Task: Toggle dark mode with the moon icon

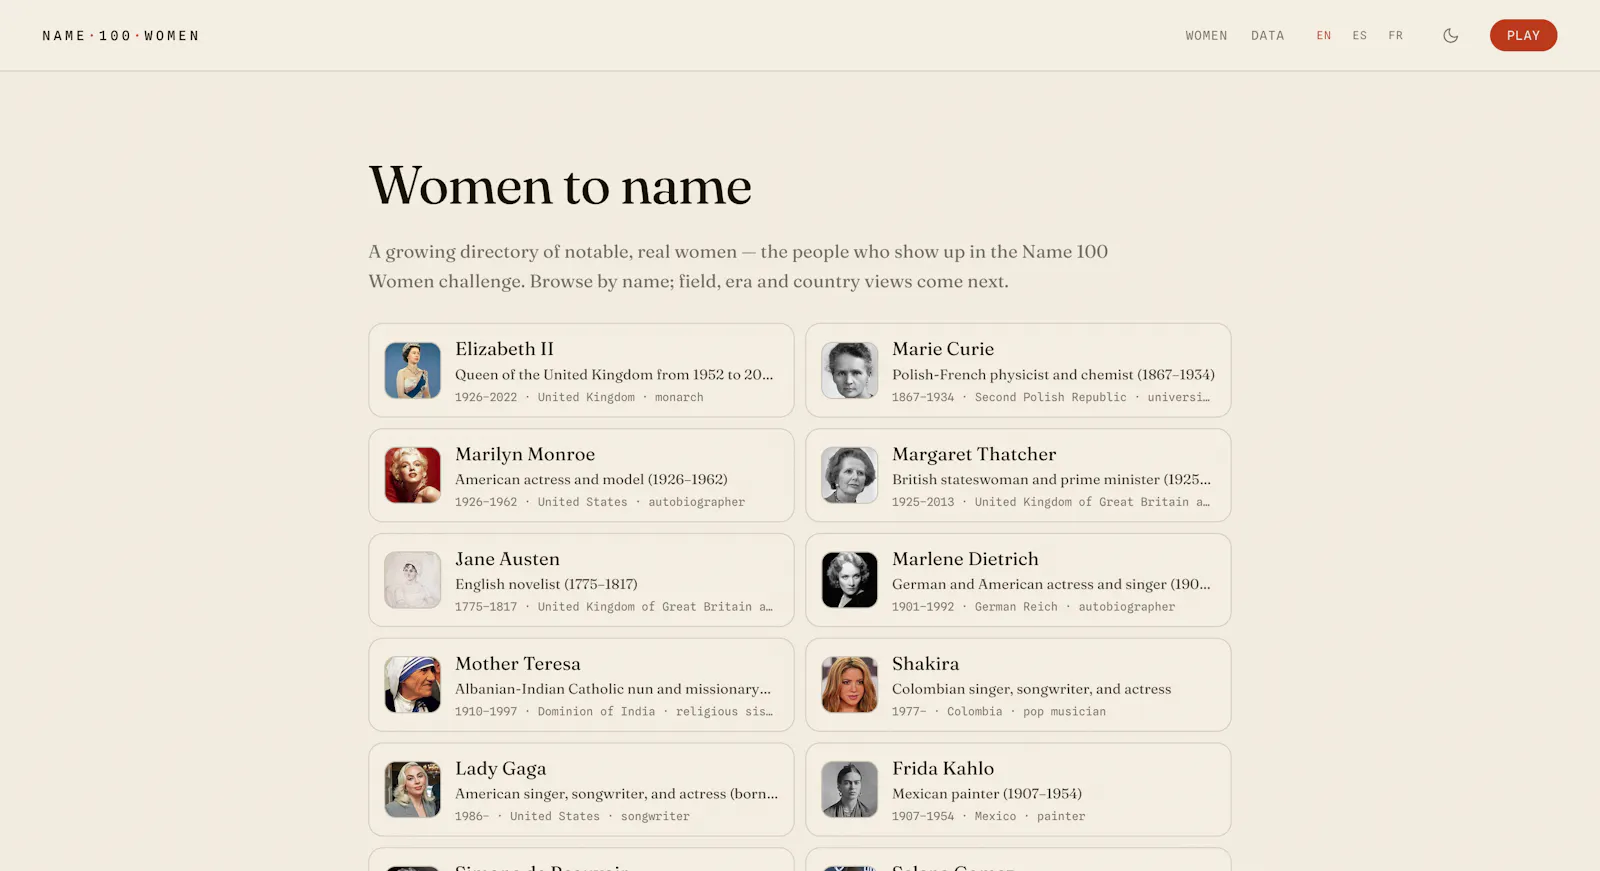Action: (1450, 35)
